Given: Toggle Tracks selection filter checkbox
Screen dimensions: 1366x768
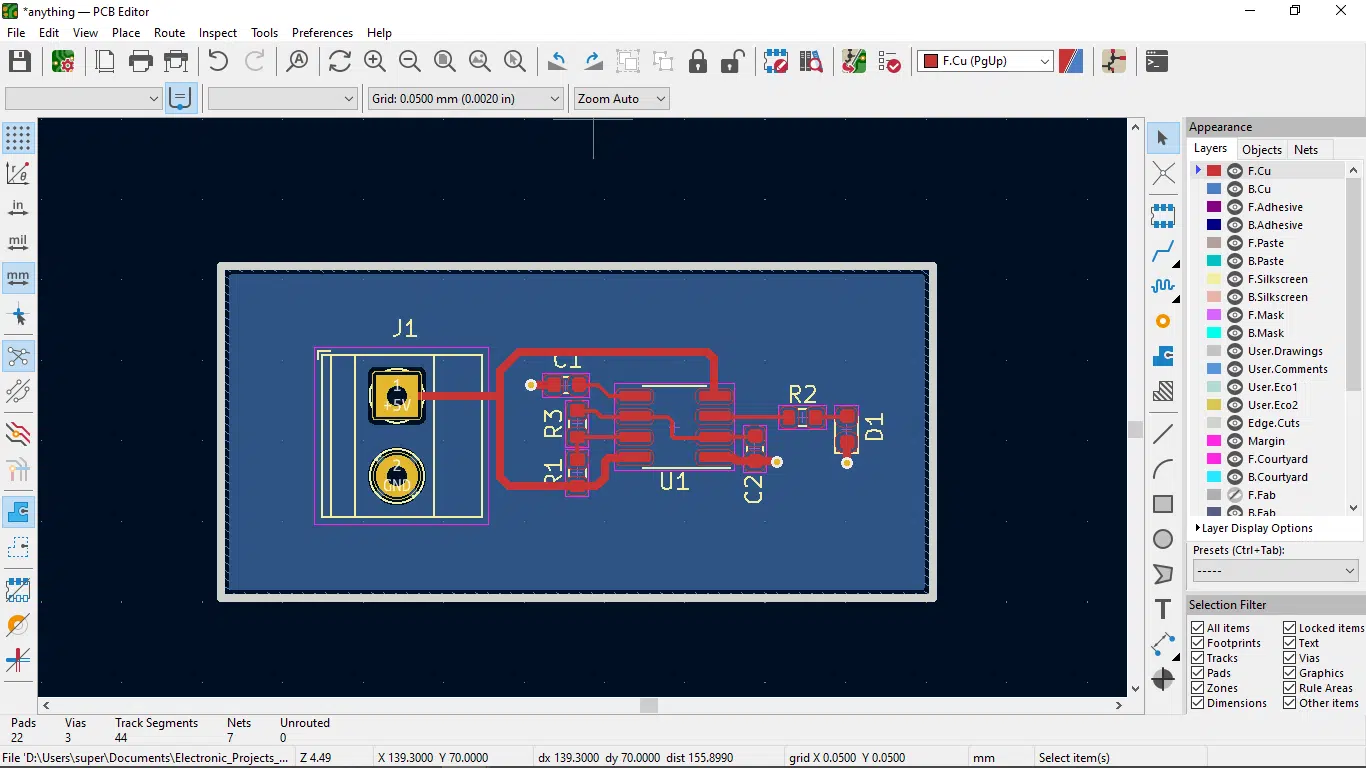Looking at the screenshot, I should click(1197, 658).
